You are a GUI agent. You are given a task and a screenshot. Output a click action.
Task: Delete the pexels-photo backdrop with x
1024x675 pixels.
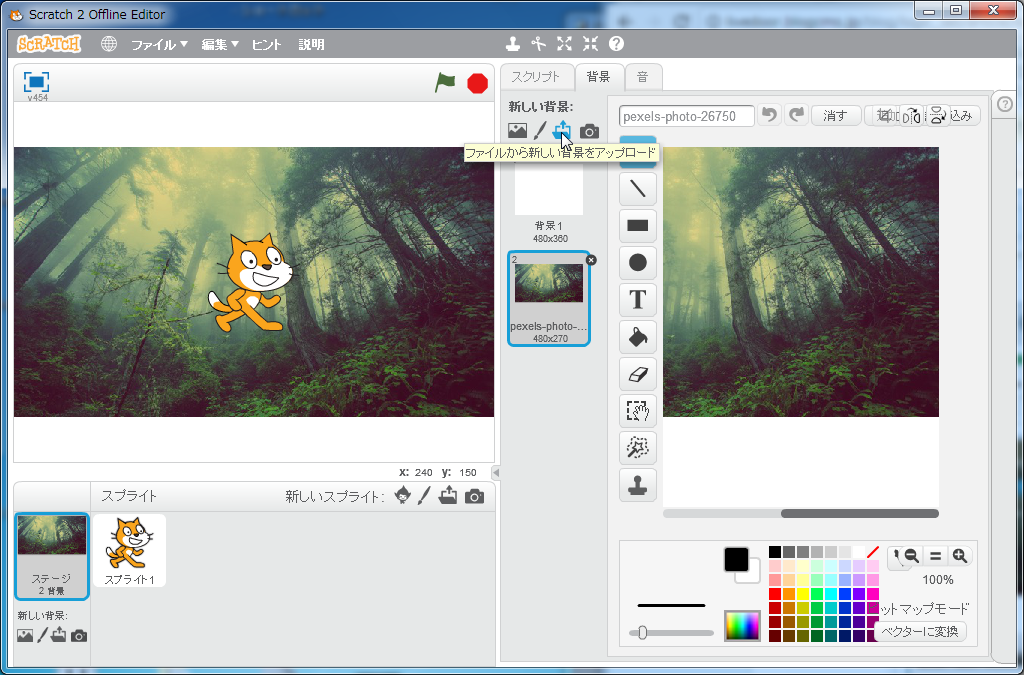(x=591, y=260)
